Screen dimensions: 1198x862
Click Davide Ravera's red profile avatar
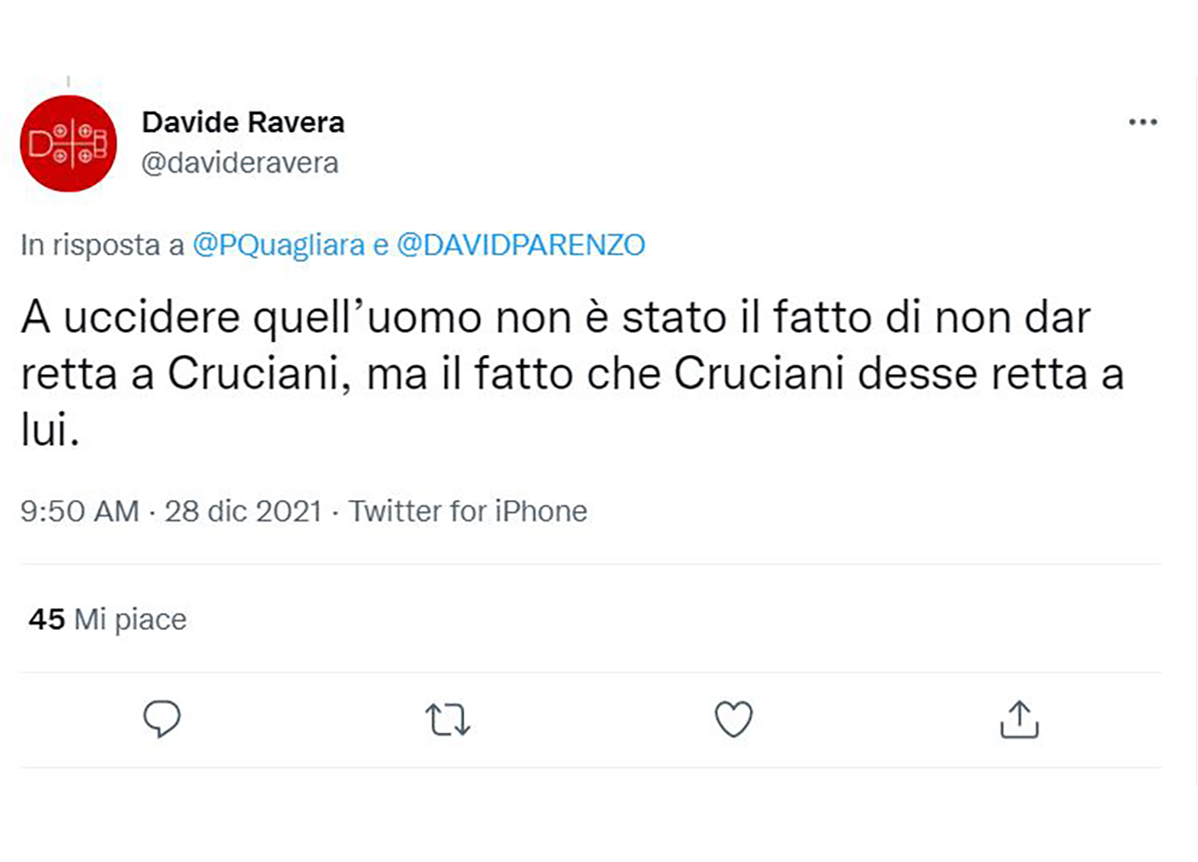68,142
